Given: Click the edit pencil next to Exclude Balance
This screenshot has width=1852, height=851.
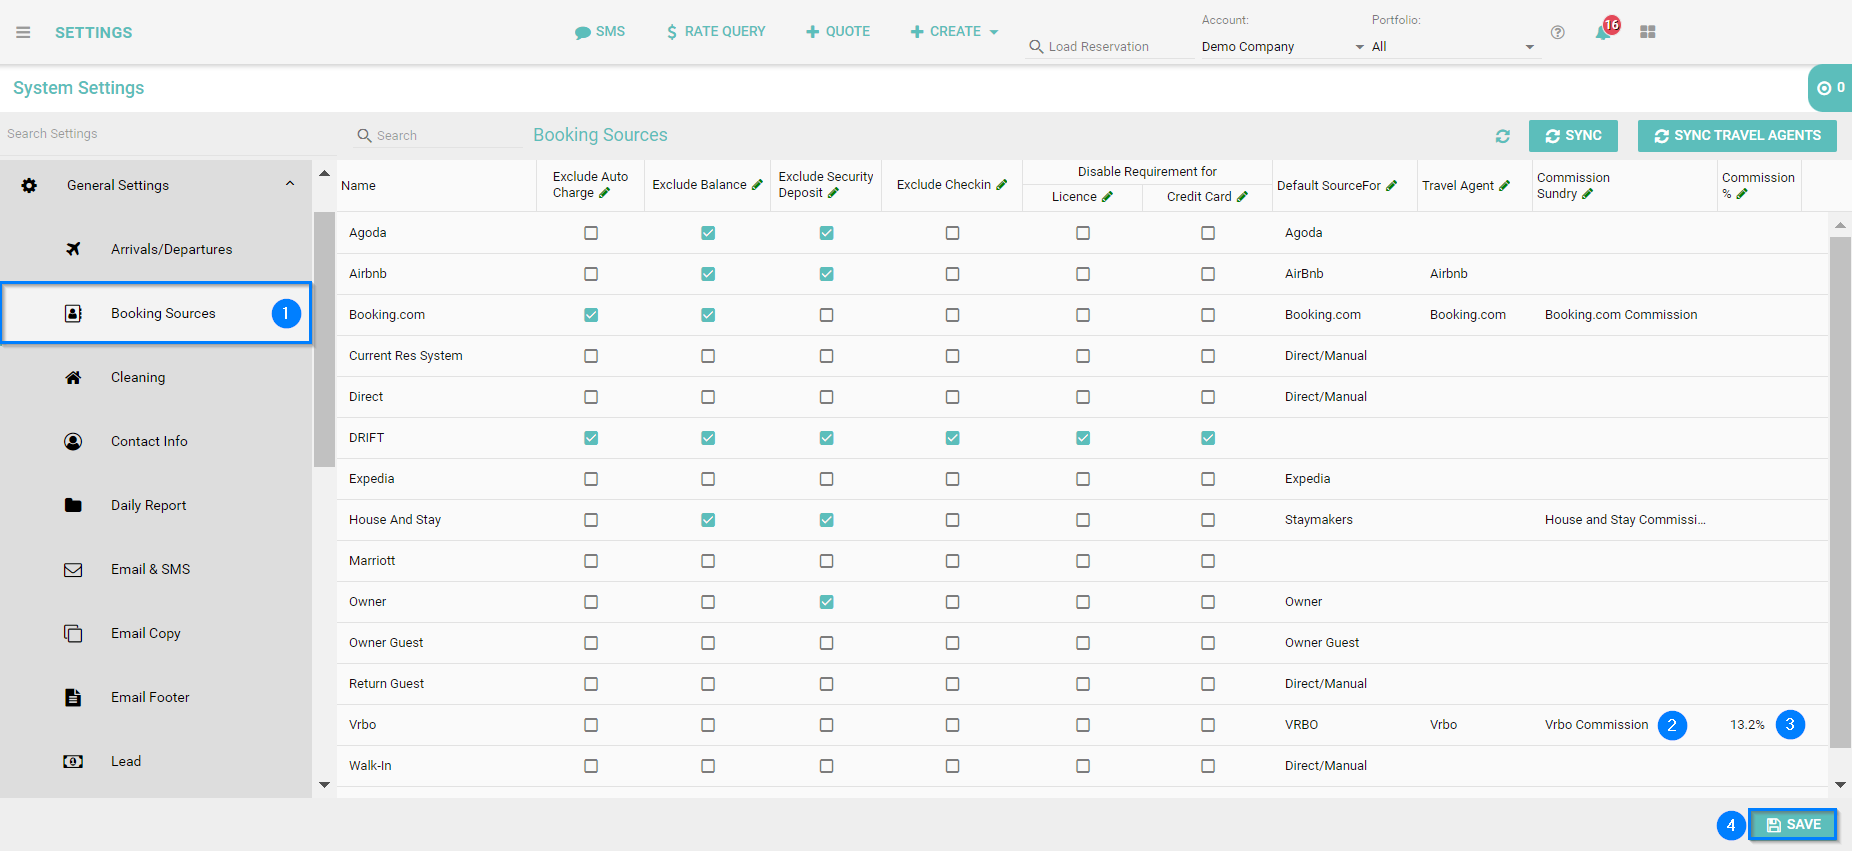Looking at the screenshot, I should (x=757, y=185).
